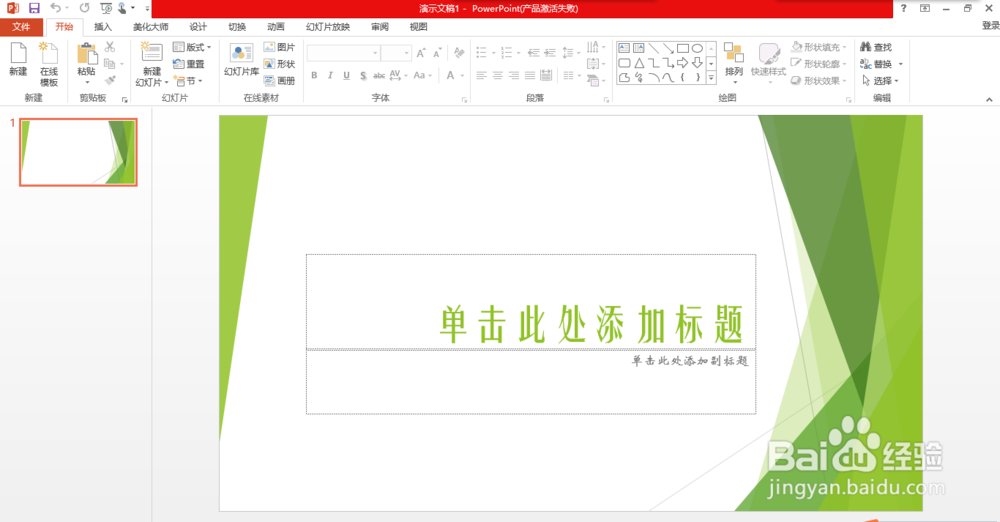The height and width of the screenshot is (522, 1000).
Task: Click the Cut scissors icon
Action: click(x=110, y=47)
